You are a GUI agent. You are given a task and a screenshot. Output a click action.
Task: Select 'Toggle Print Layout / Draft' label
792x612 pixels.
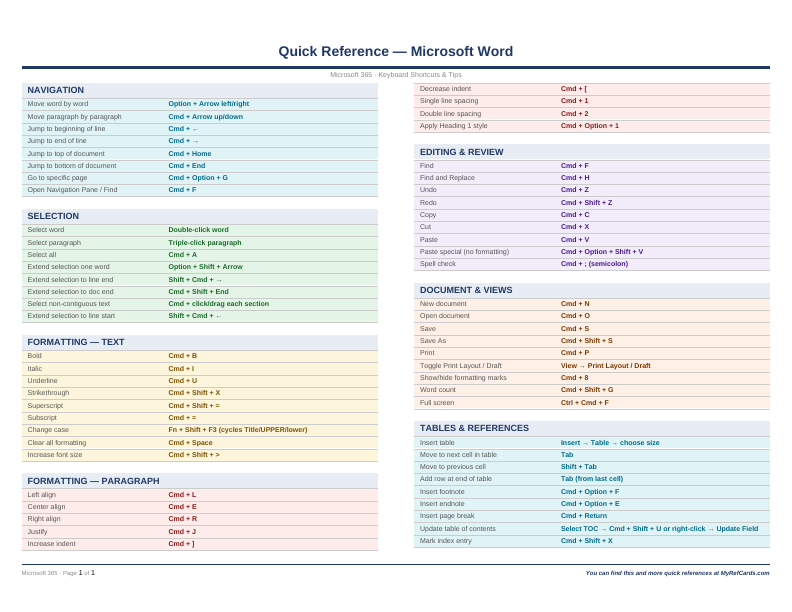point(461,366)
